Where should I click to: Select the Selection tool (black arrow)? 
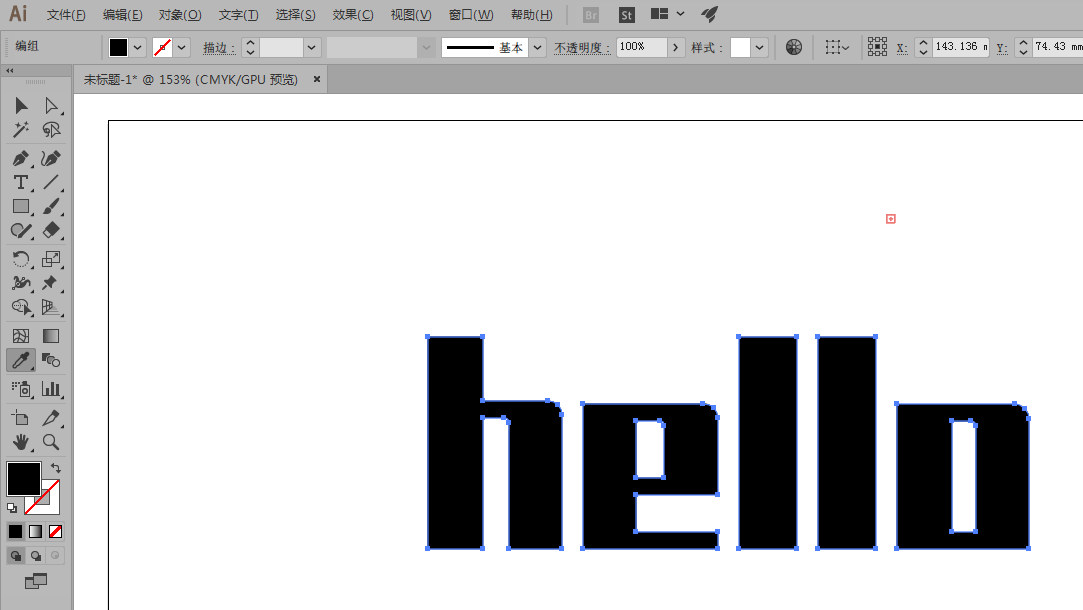21,105
